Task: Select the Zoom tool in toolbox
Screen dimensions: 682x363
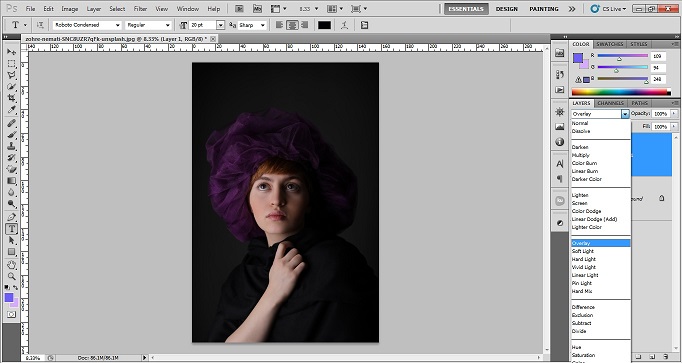Action: (11, 276)
